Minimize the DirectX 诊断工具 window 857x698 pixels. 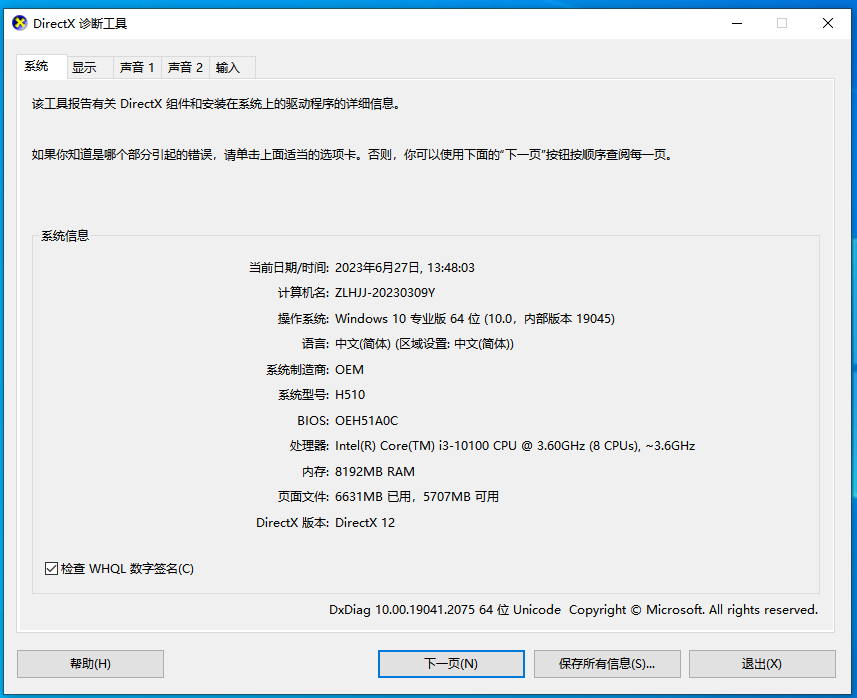pos(737,23)
